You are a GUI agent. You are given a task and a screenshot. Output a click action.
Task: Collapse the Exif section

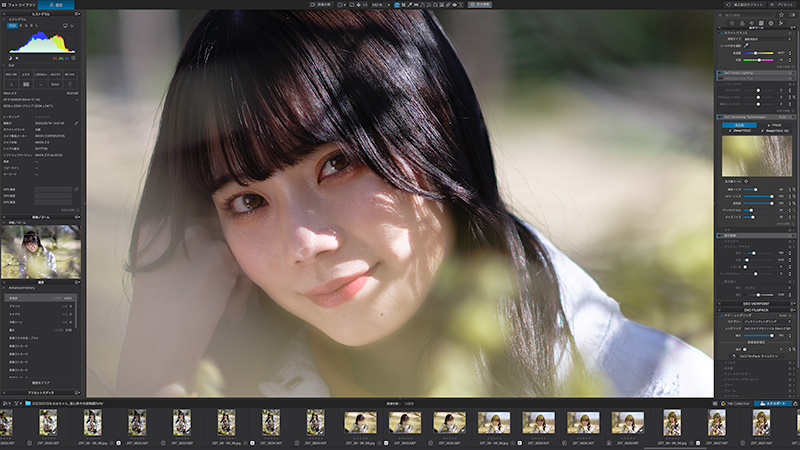pos(4,65)
